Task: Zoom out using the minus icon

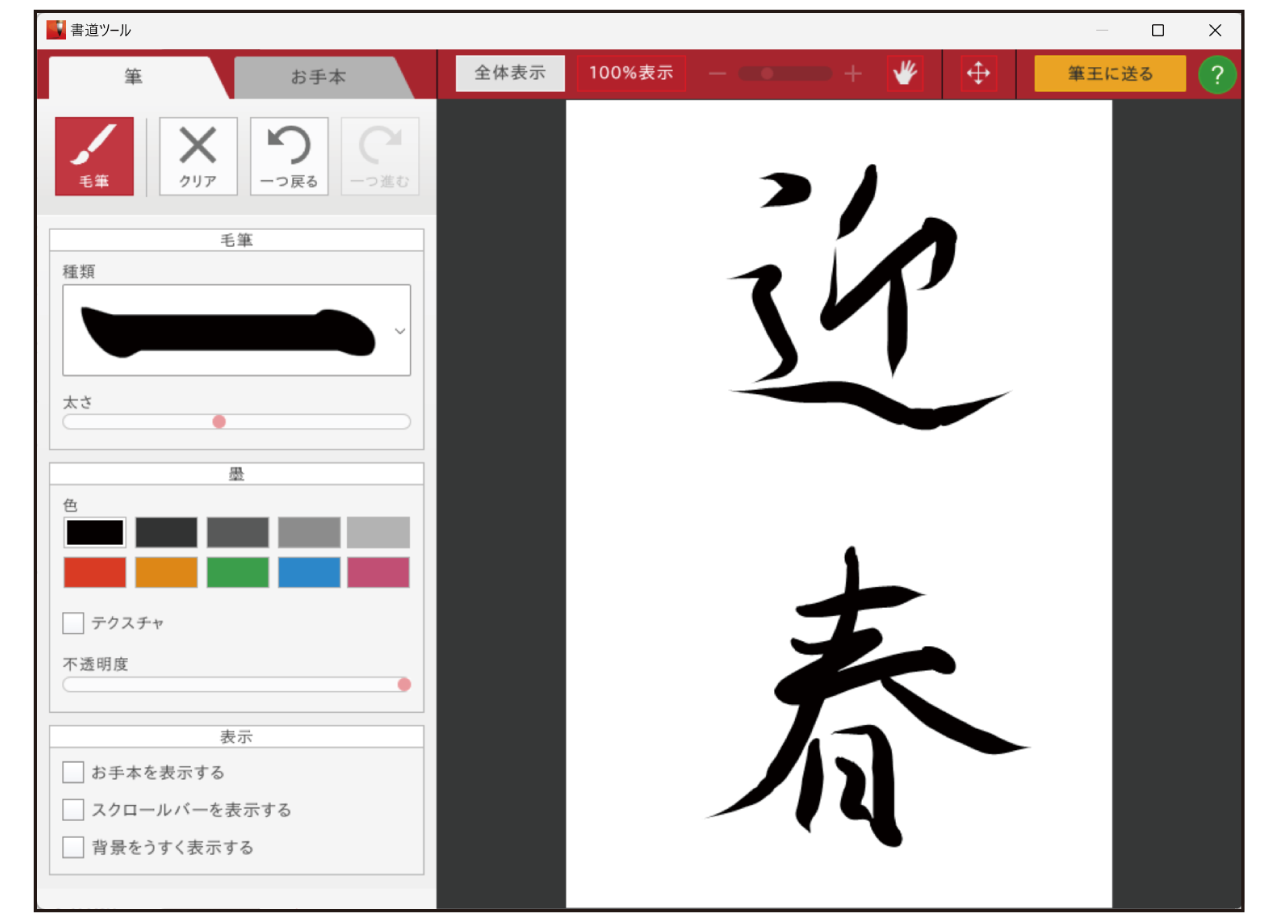Action: pyautogui.click(x=716, y=73)
